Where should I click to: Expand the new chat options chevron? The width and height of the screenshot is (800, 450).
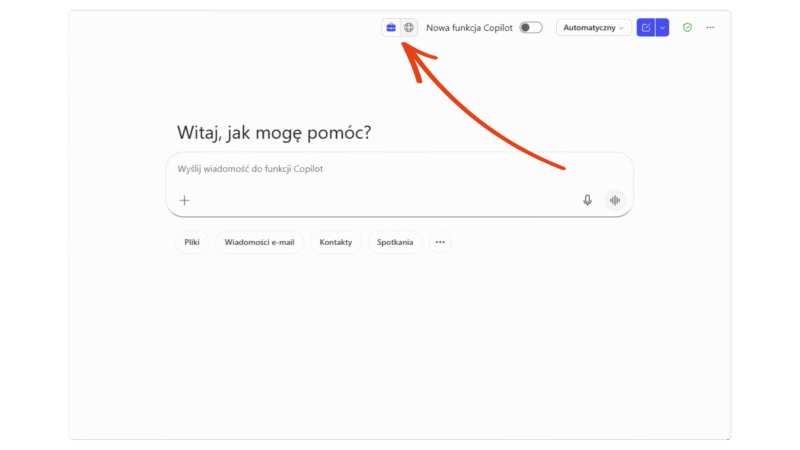[x=662, y=28]
